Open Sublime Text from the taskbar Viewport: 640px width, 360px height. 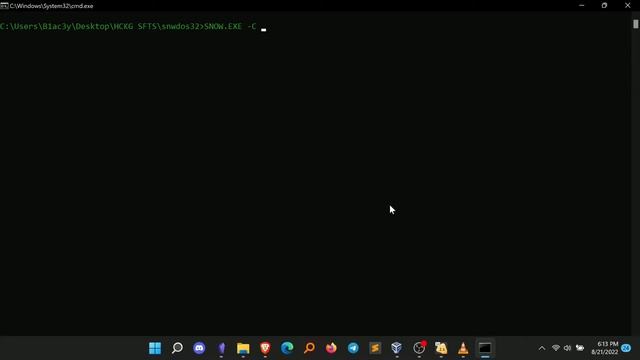[375, 348]
